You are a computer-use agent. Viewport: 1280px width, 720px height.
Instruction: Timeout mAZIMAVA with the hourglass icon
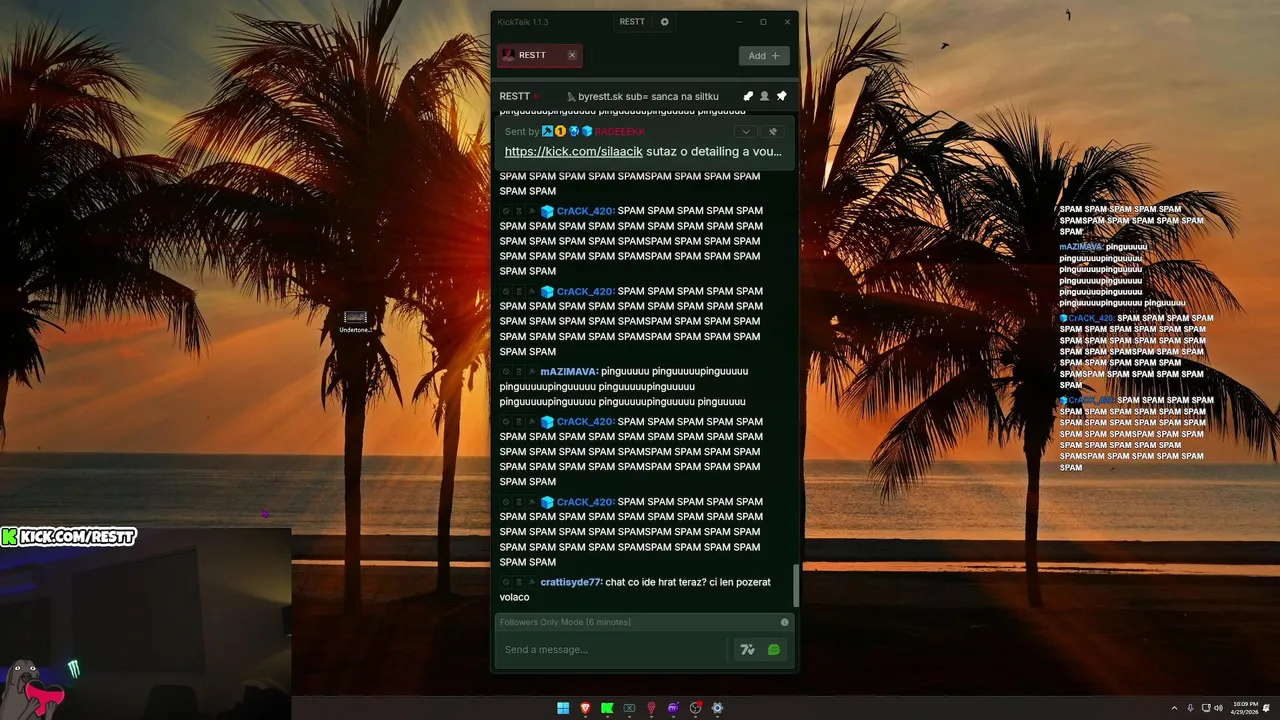[518, 372]
